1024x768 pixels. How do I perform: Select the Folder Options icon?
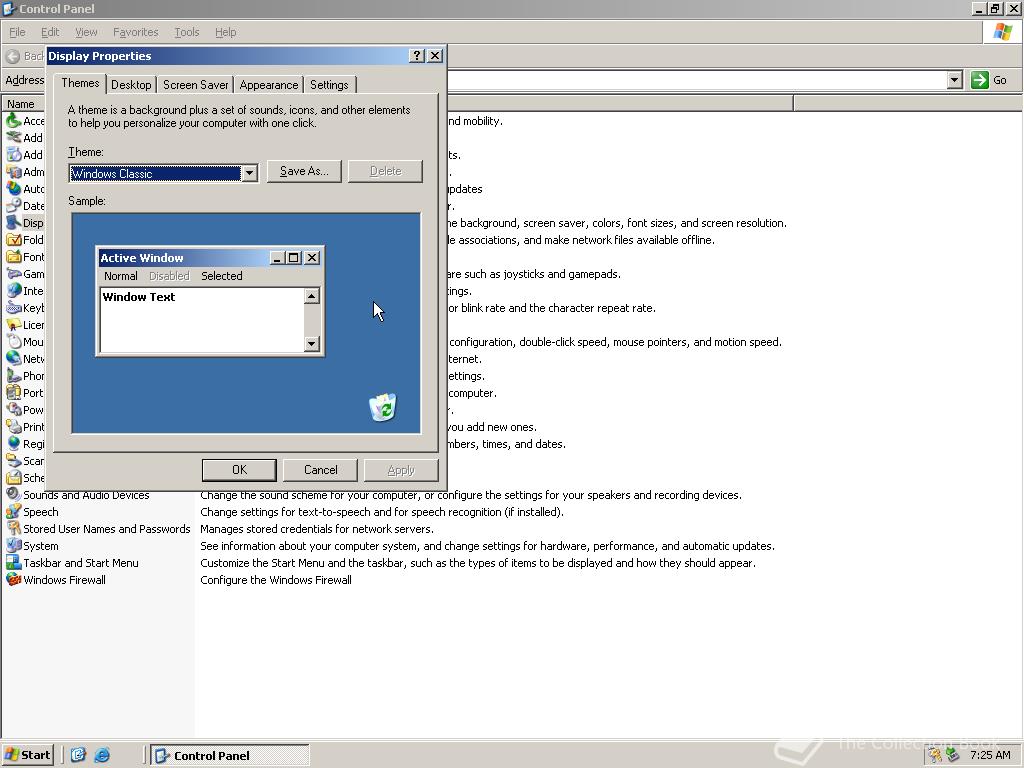[x=13, y=240]
